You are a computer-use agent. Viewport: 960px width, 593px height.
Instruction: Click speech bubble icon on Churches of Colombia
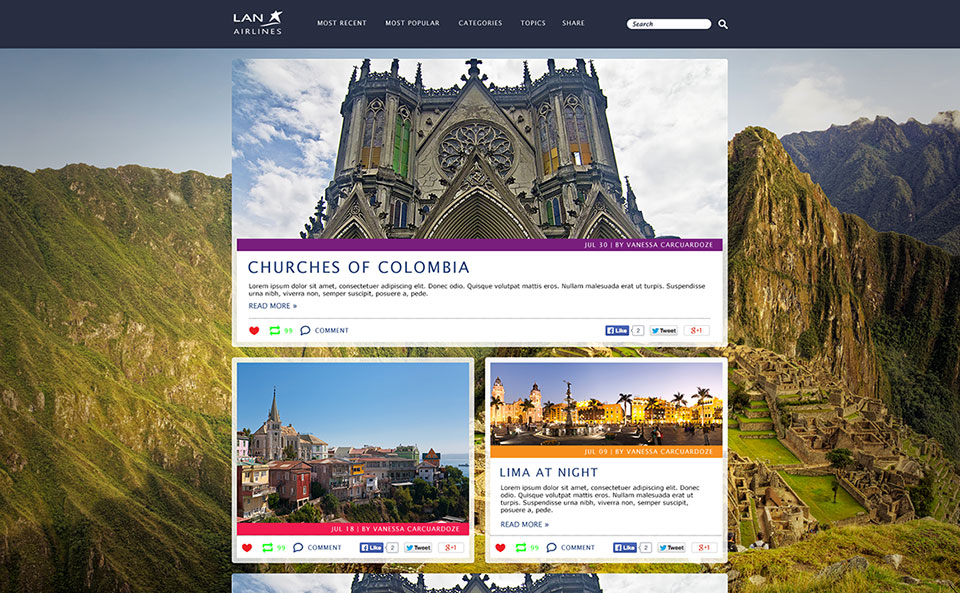pos(305,330)
